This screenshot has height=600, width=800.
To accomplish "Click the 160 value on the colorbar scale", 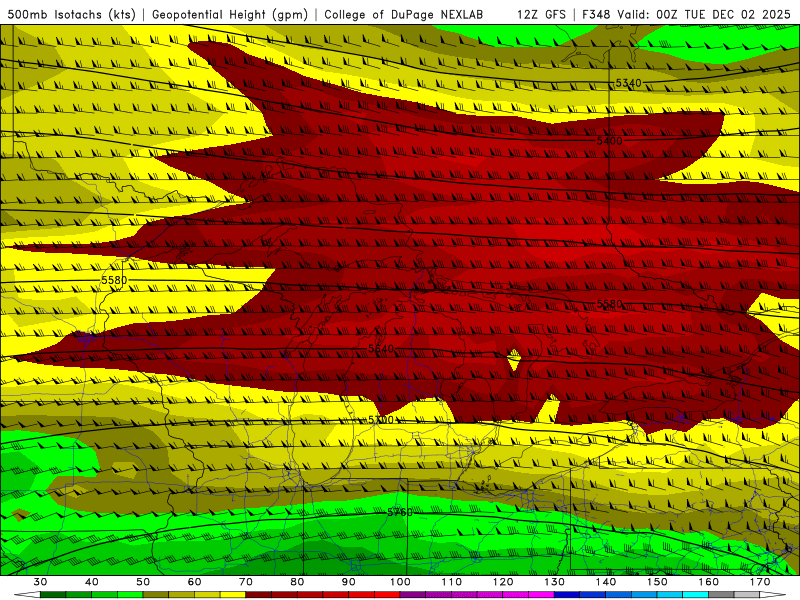I will (709, 582).
